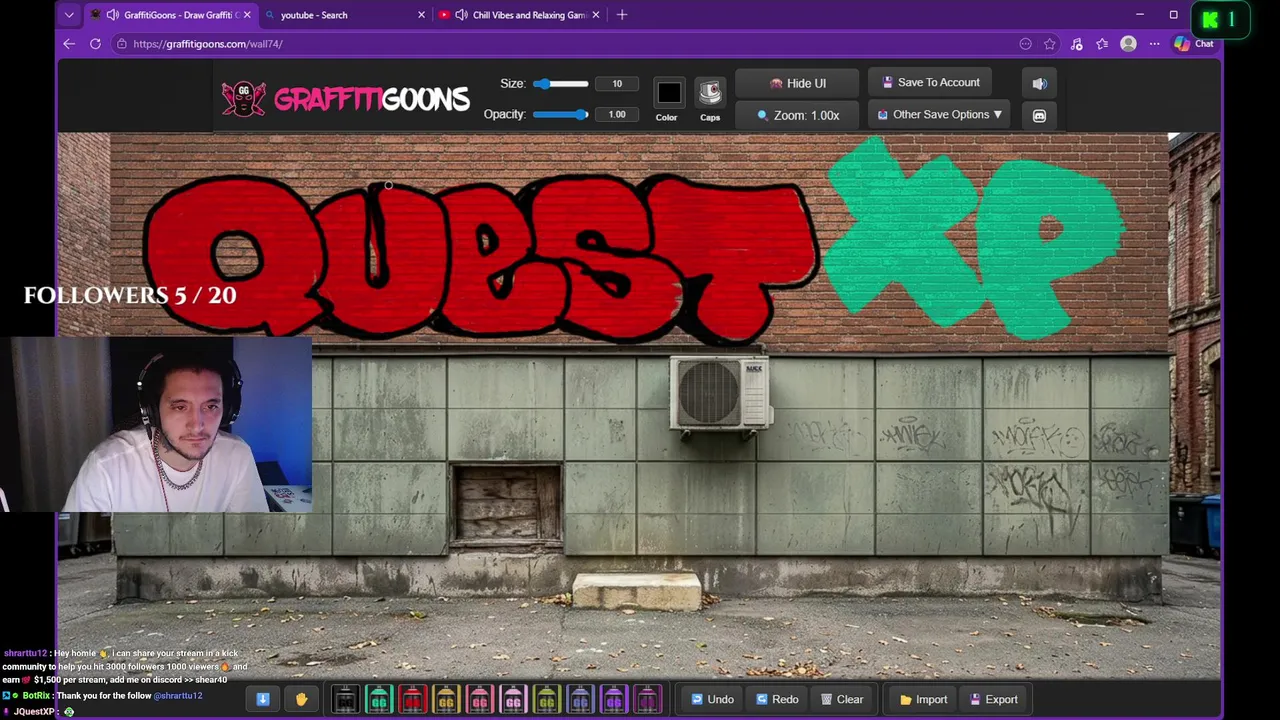Reload the page in the browser

pyautogui.click(x=95, y=44)
